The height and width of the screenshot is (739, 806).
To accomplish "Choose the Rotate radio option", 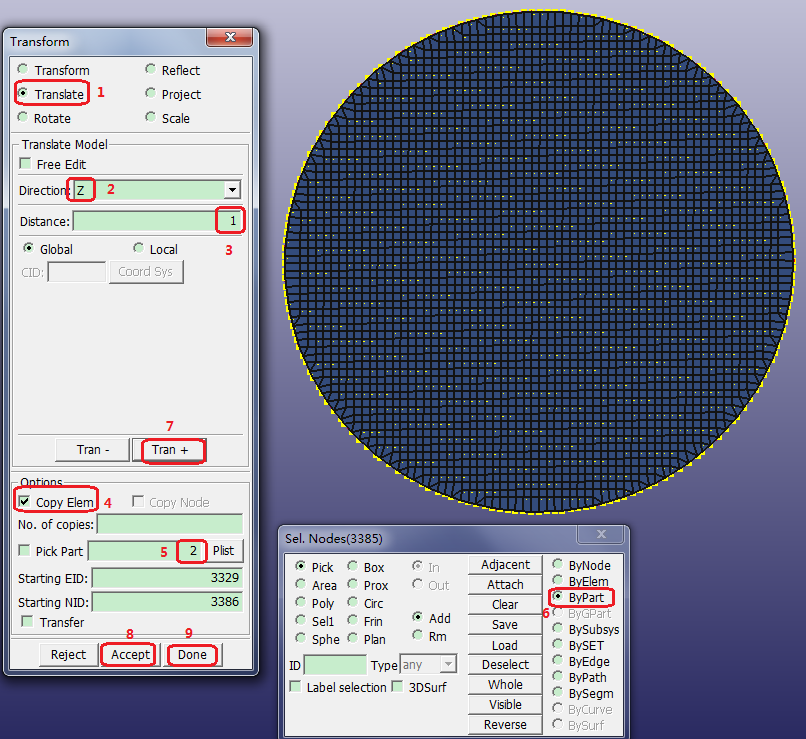I will (23, 118).
